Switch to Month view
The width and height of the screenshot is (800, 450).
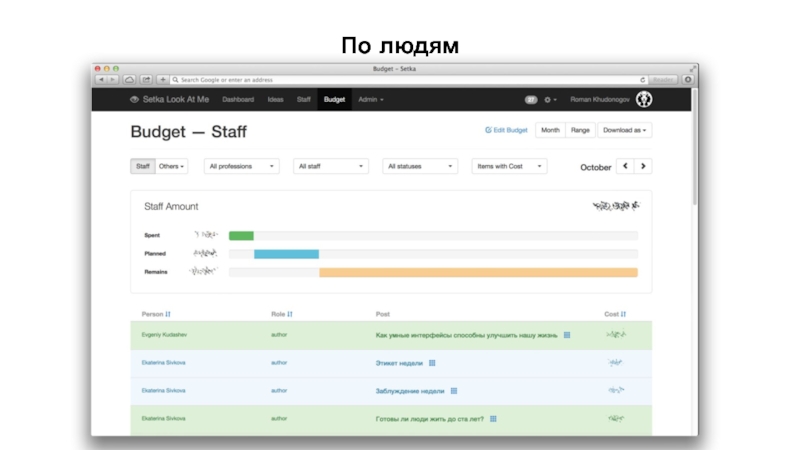(549, 130)
